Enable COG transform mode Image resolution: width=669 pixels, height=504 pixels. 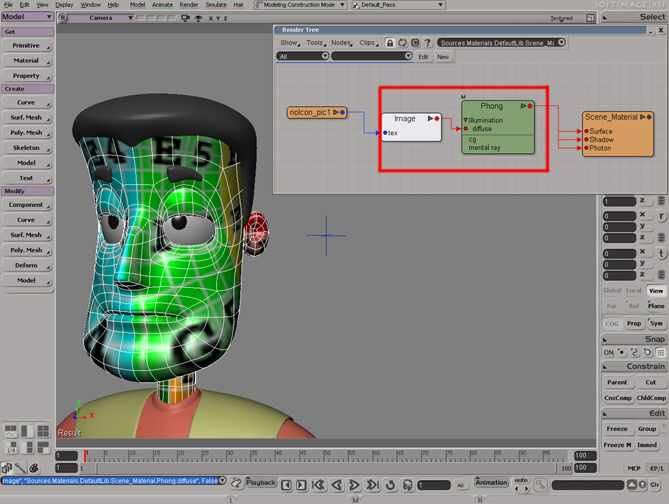click(x=611, y=323)
